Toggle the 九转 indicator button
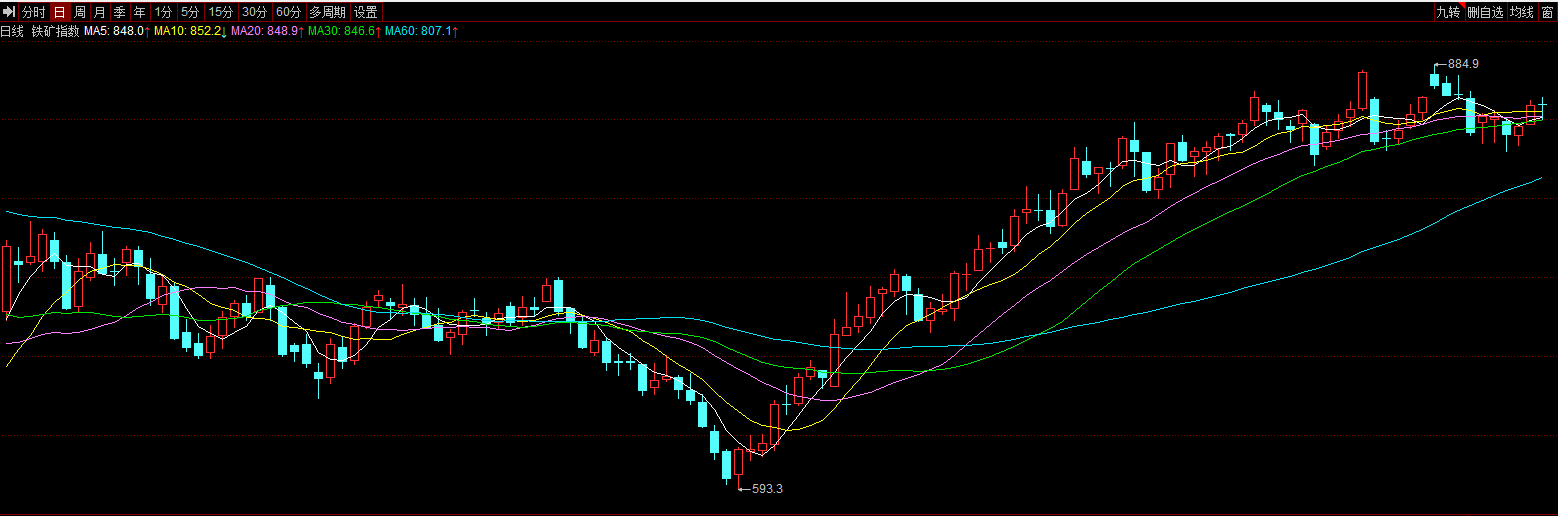Screen dimensions: 1558x516 1448,12
